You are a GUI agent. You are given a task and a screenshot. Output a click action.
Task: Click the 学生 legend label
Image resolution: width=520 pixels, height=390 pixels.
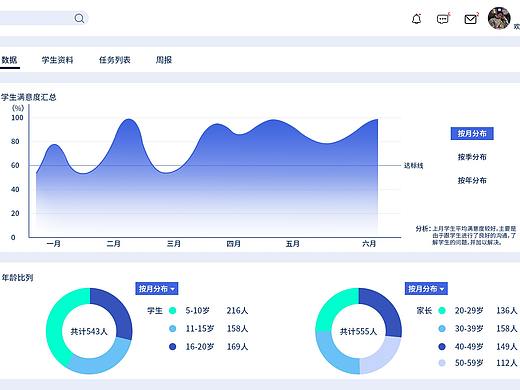[155, 311]
